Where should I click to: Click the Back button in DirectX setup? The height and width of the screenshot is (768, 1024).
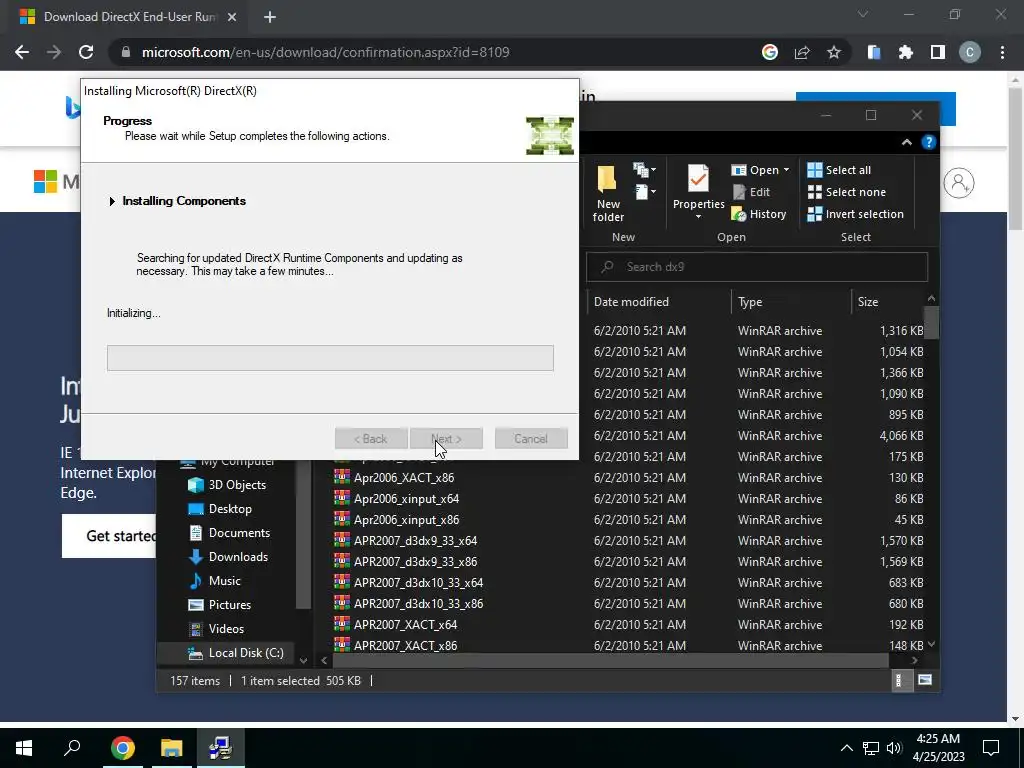click(x=371, y=439)
